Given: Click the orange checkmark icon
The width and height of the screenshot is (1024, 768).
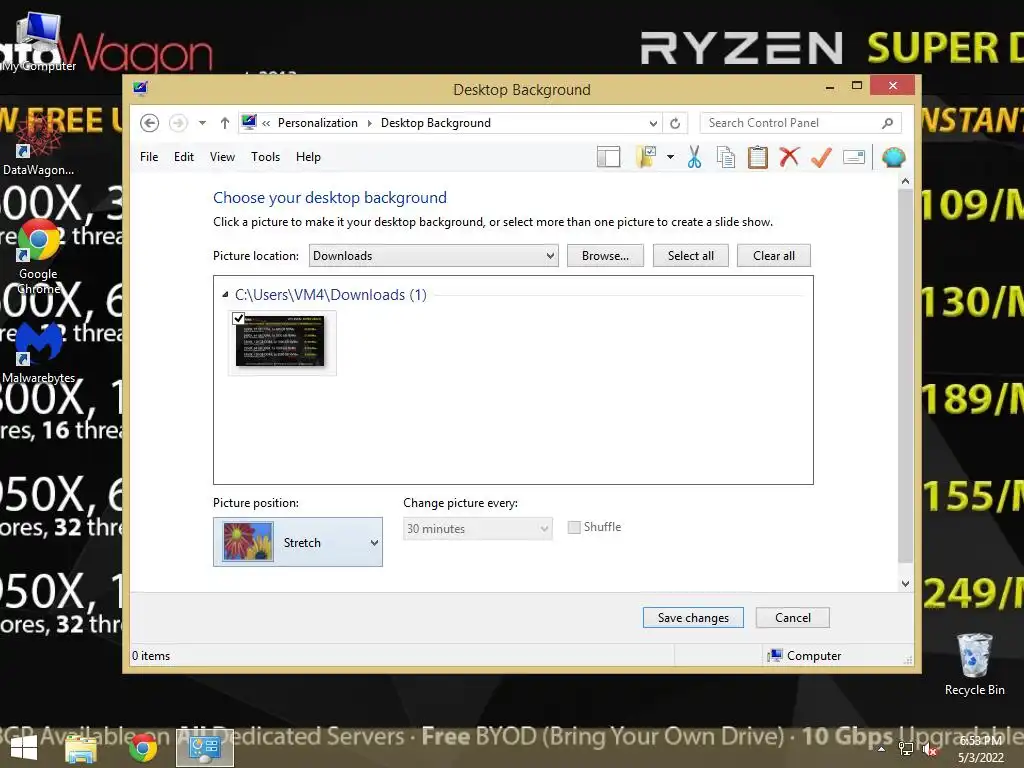Looking at the screenshot, I should (822, 157).
